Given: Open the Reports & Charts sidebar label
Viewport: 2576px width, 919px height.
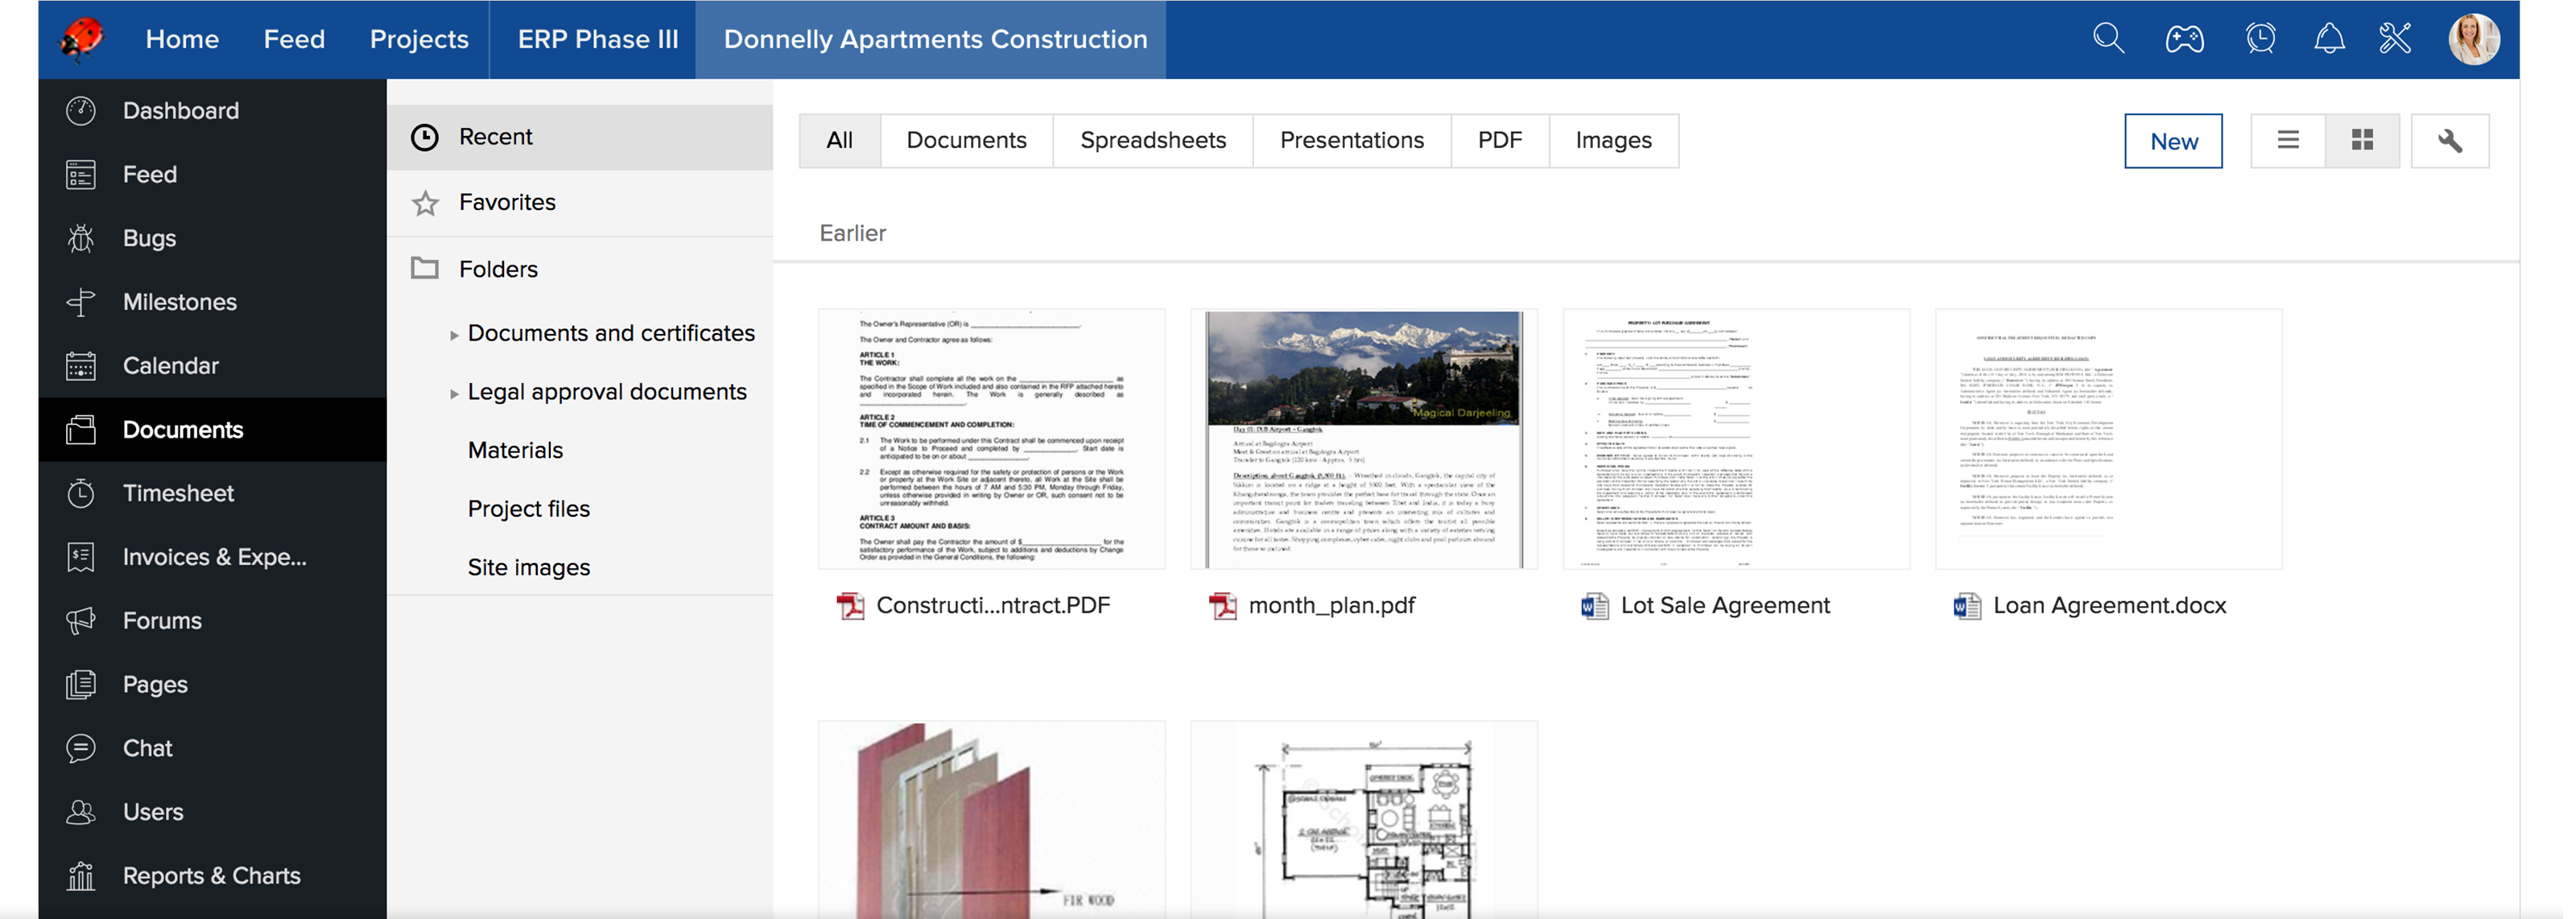Looking at the screenshot, I should [x=211, y=876].
